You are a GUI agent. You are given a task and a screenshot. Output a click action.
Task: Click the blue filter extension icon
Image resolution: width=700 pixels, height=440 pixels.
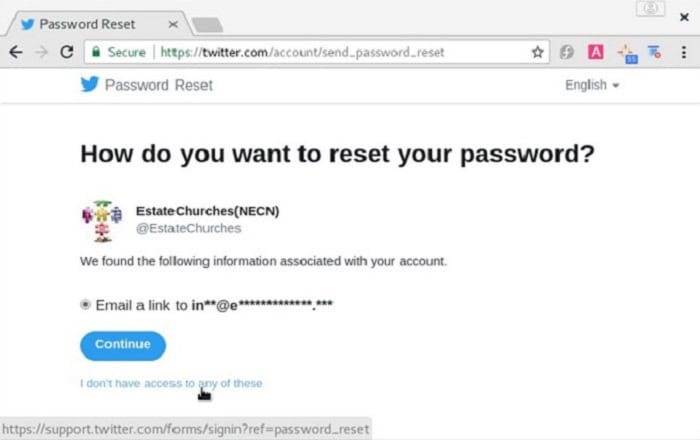(654, 52)
